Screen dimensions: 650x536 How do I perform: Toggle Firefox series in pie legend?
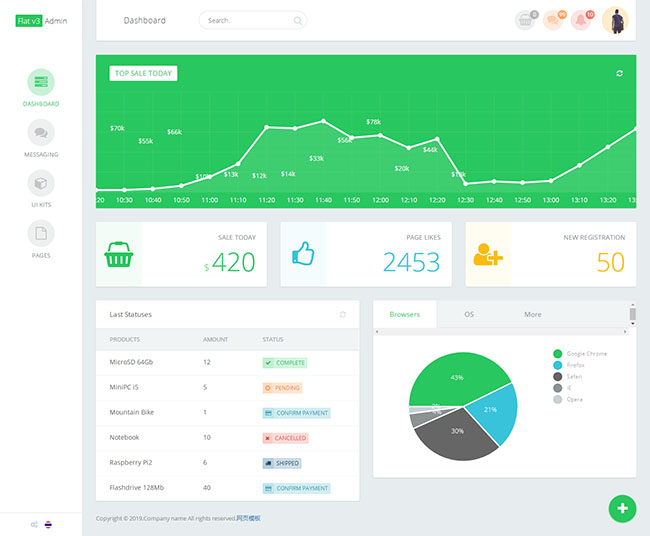tap(573, 365)
